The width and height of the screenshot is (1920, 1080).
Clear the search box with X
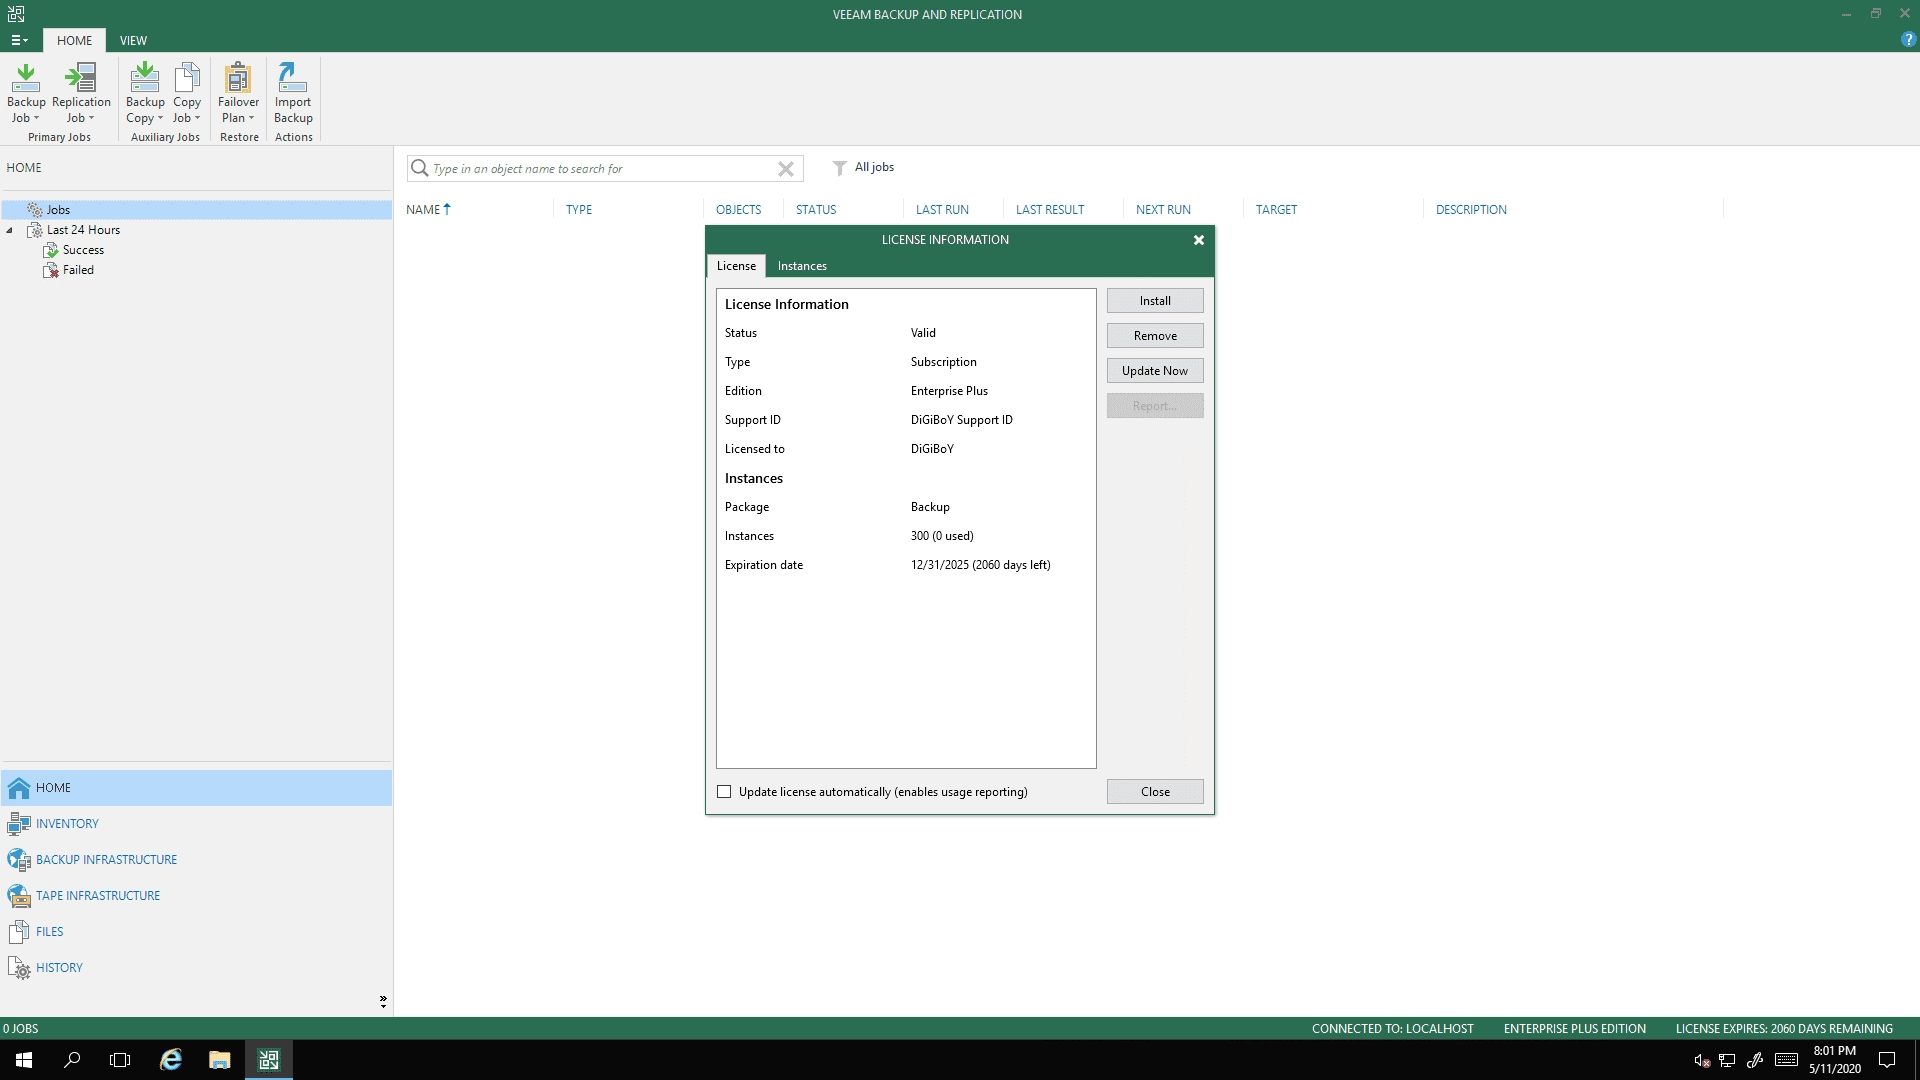point(786,169)
